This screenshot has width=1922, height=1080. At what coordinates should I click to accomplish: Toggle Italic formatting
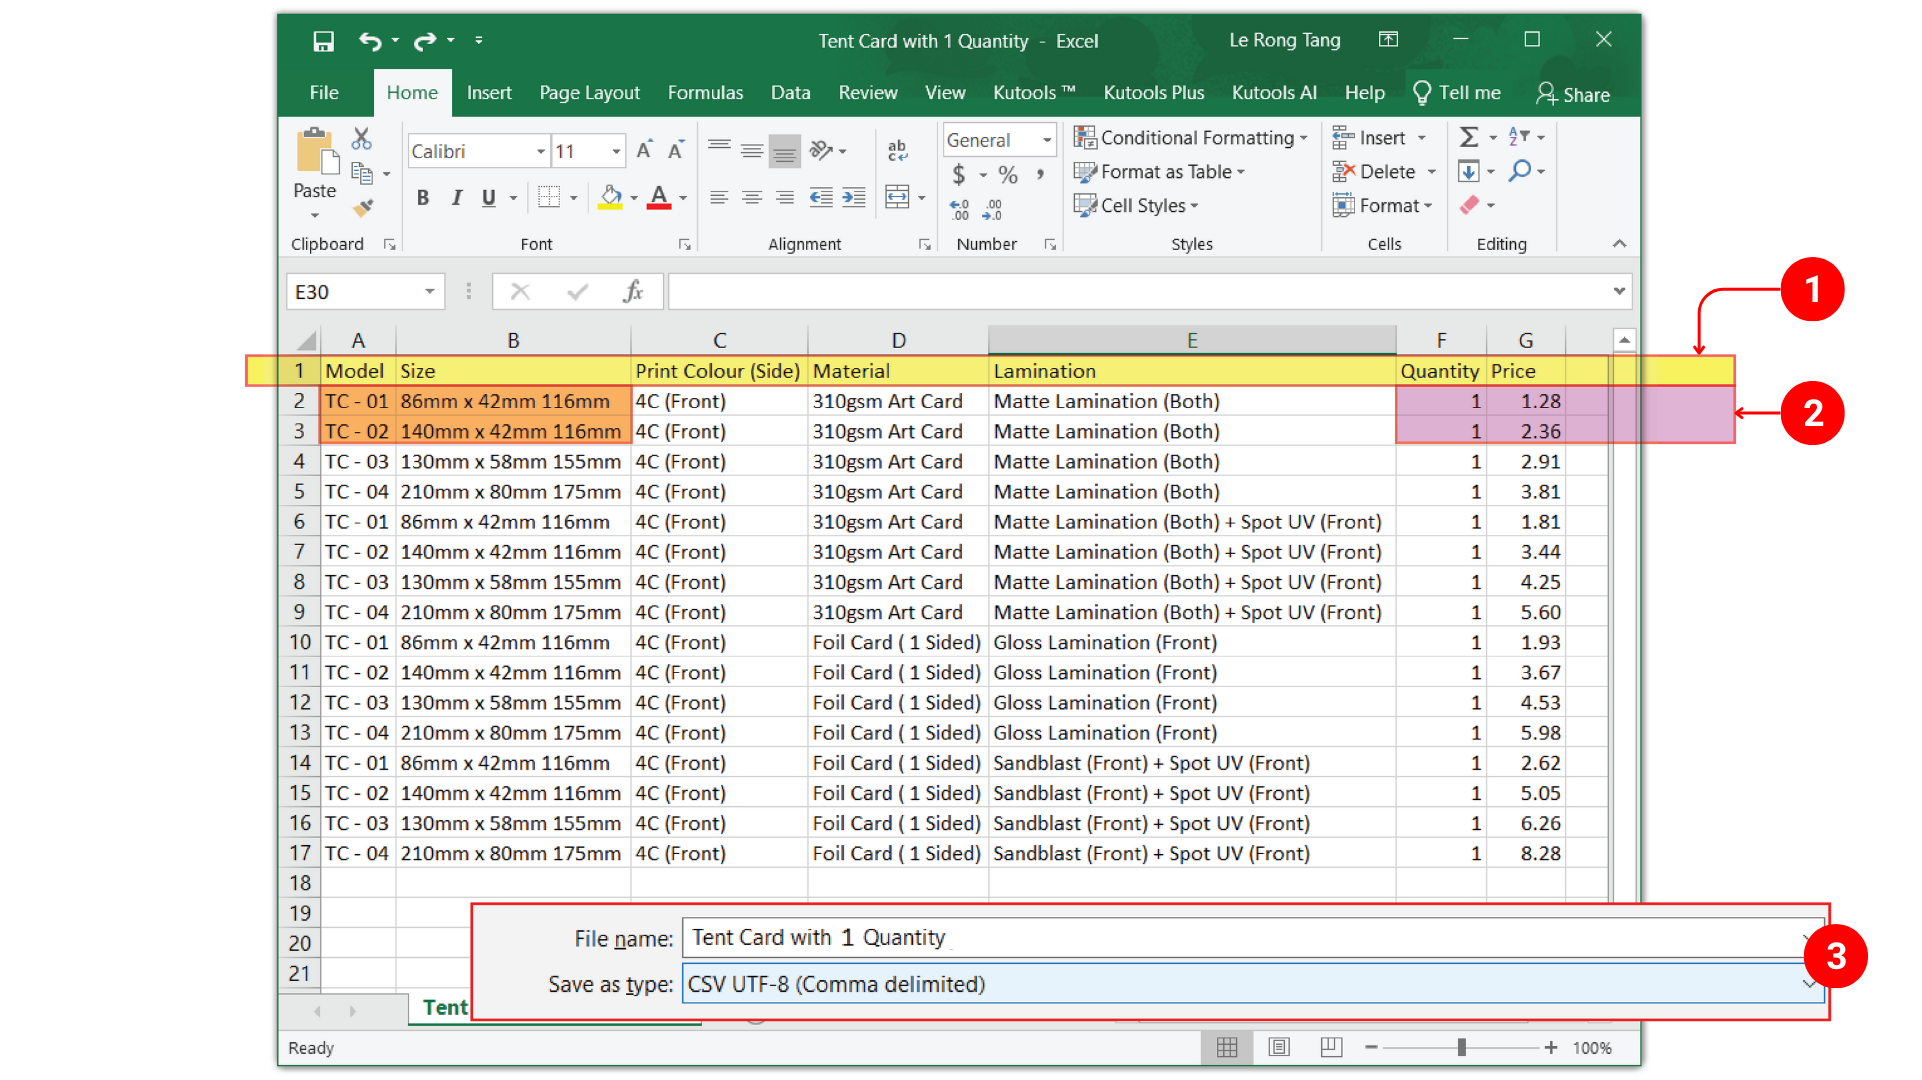pyautogui.click(x=456, y=198)
